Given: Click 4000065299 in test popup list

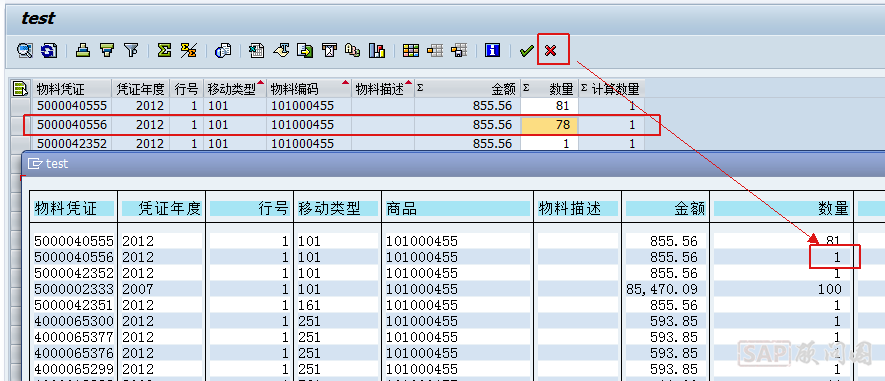Looking at the screenshot, I should [73, 370].
